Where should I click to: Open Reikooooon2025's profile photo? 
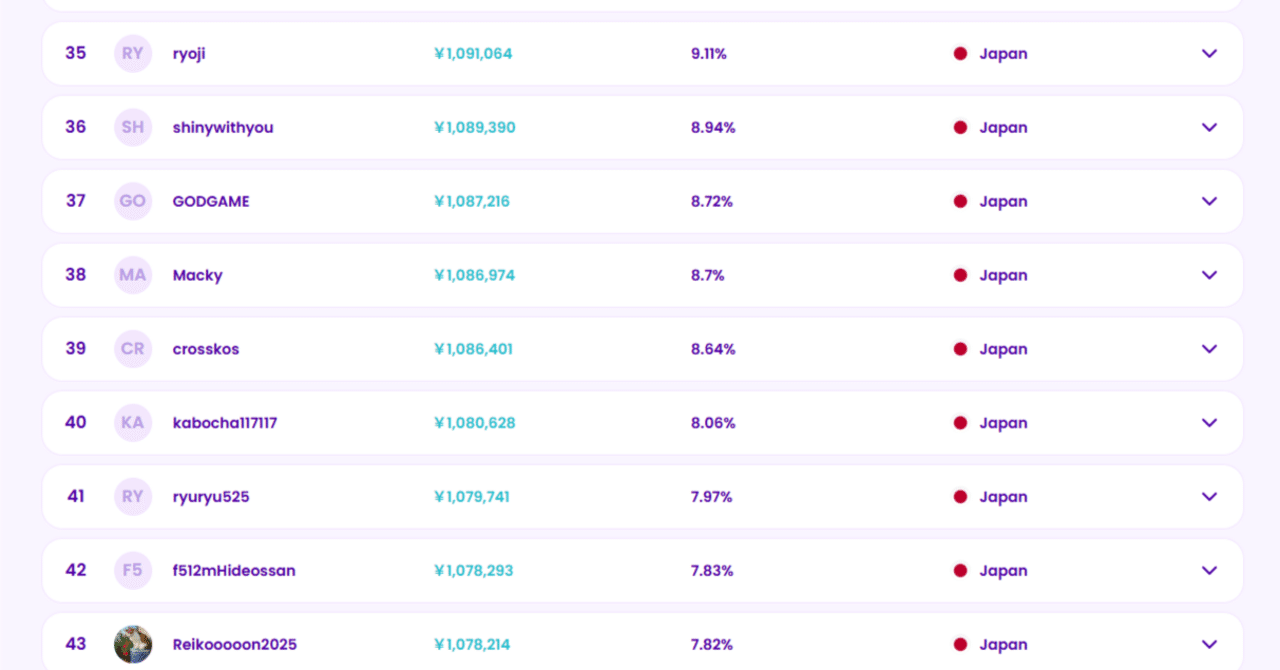pos(133,645)
